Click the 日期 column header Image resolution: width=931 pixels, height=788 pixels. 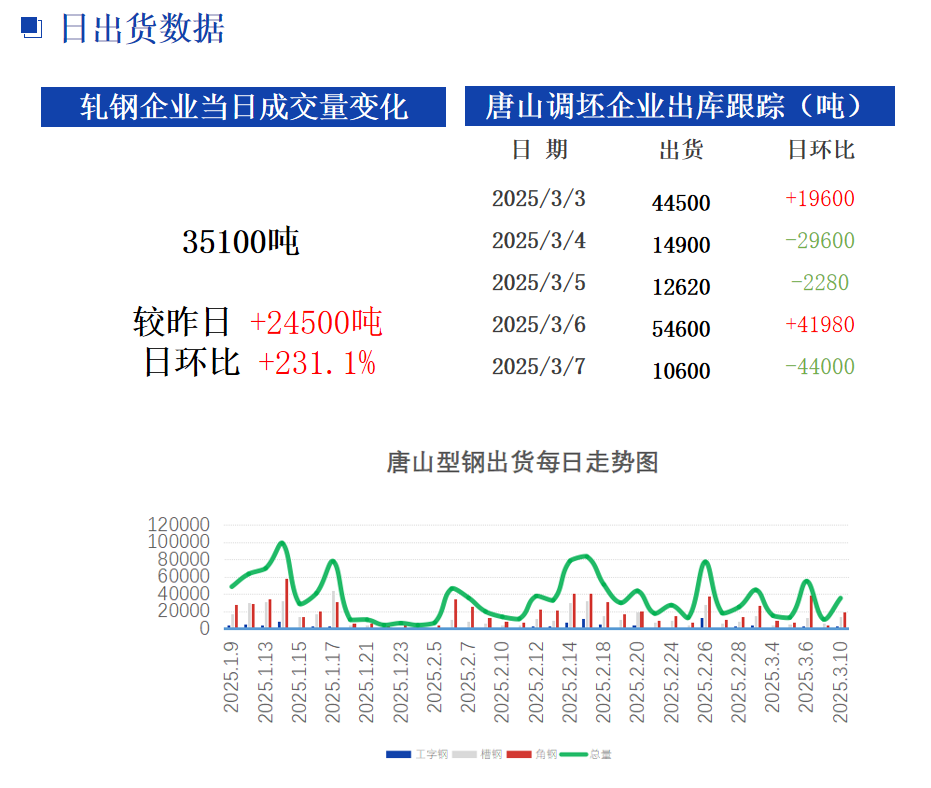click(x=539, y=150)
